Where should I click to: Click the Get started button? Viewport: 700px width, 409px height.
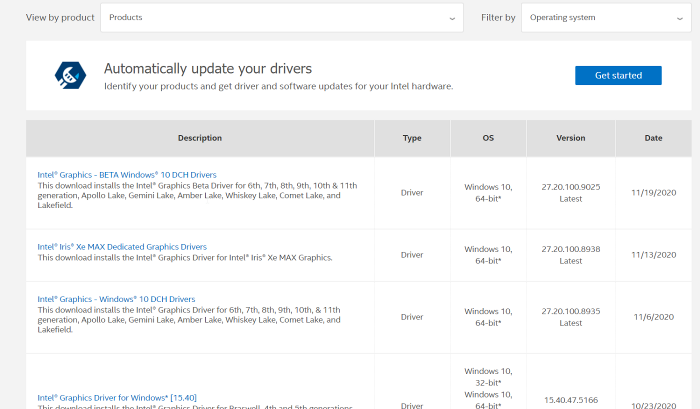coord(617,76)
